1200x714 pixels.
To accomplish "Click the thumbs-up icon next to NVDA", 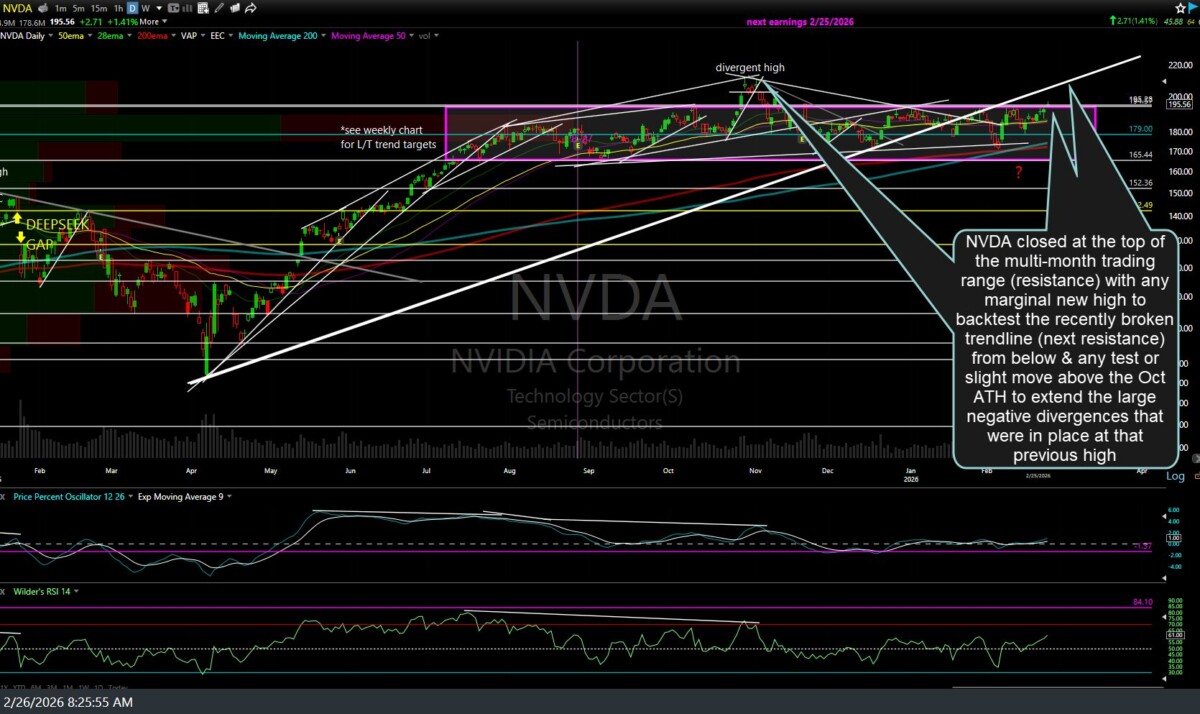I will coord(43,8).
